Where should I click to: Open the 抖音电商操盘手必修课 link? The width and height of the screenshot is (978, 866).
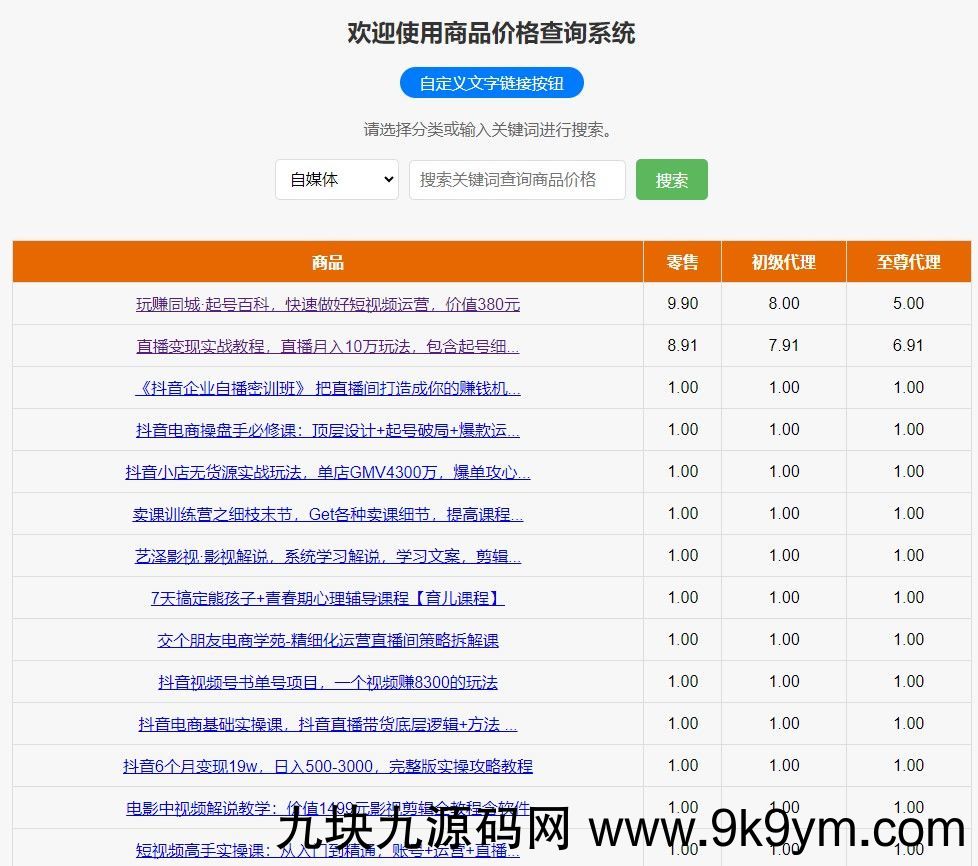tap(328, 430)
